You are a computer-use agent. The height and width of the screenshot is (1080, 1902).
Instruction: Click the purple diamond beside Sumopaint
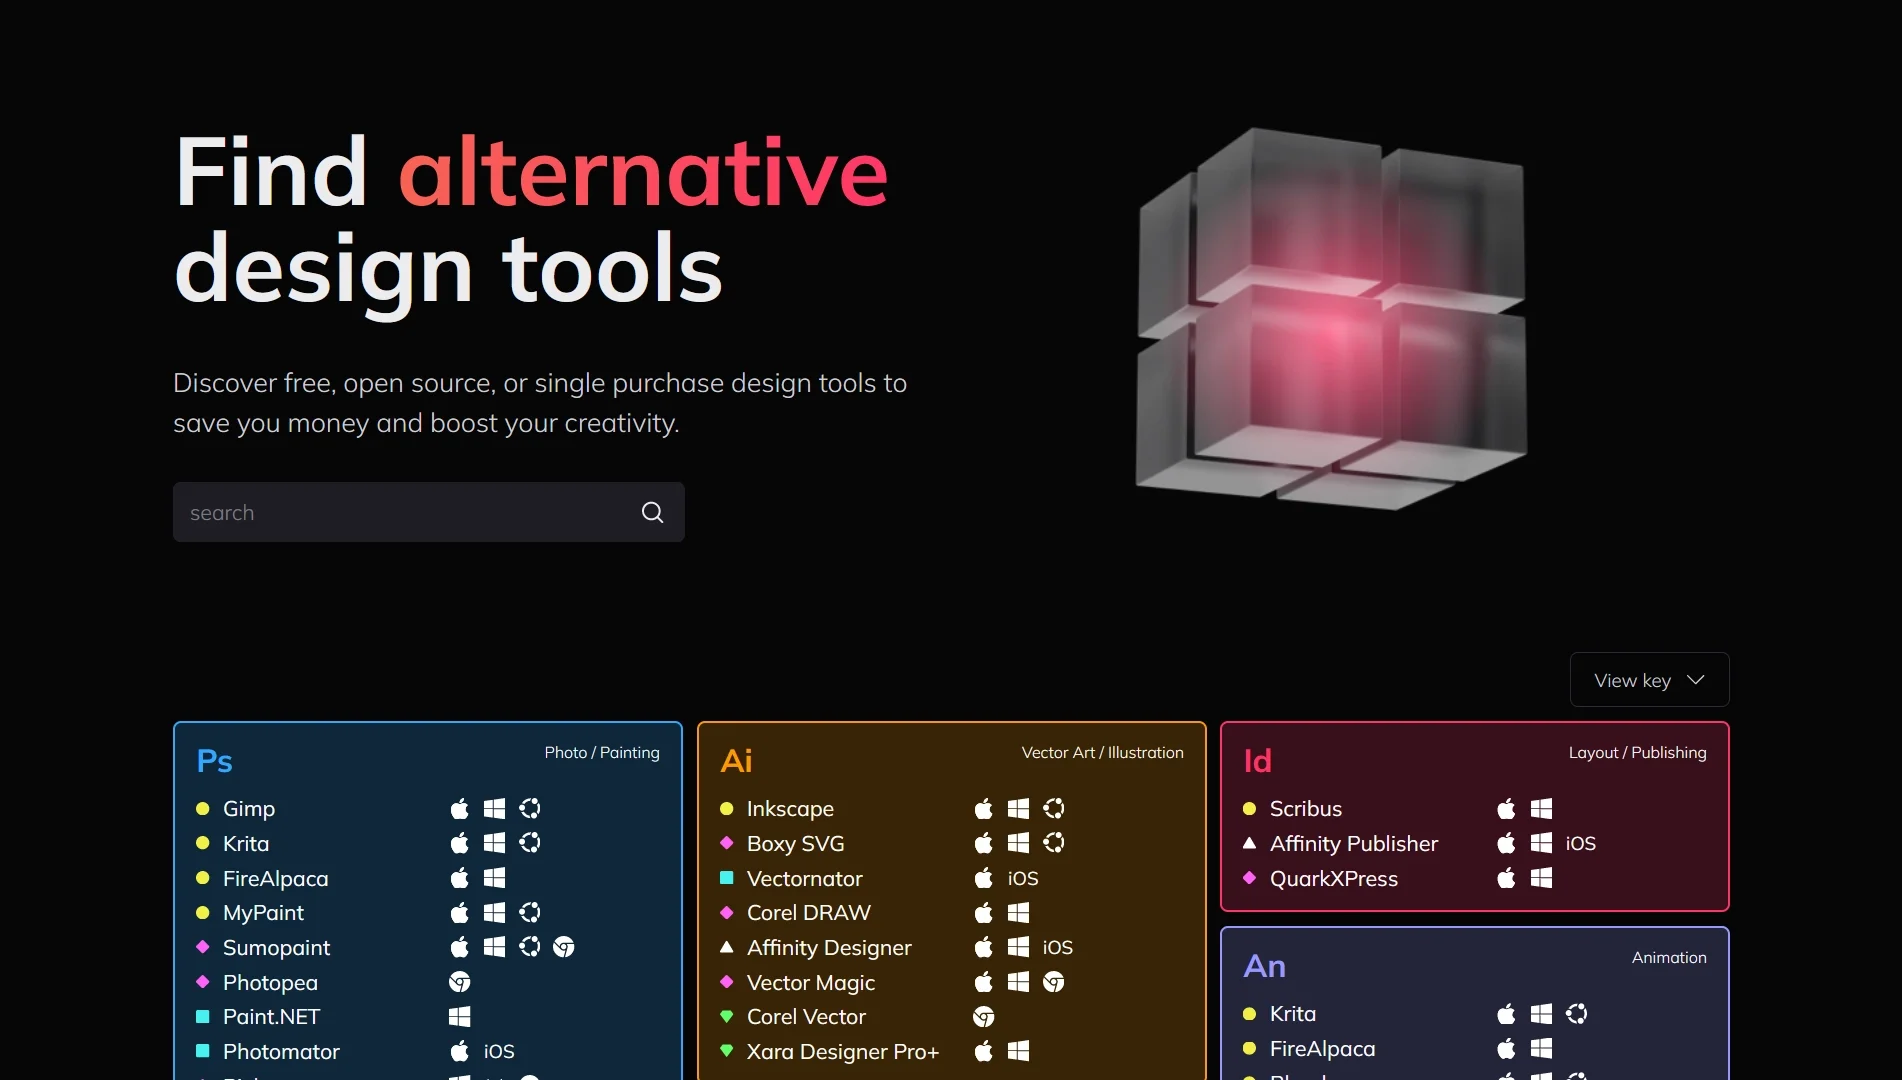[x=203, y=947]
